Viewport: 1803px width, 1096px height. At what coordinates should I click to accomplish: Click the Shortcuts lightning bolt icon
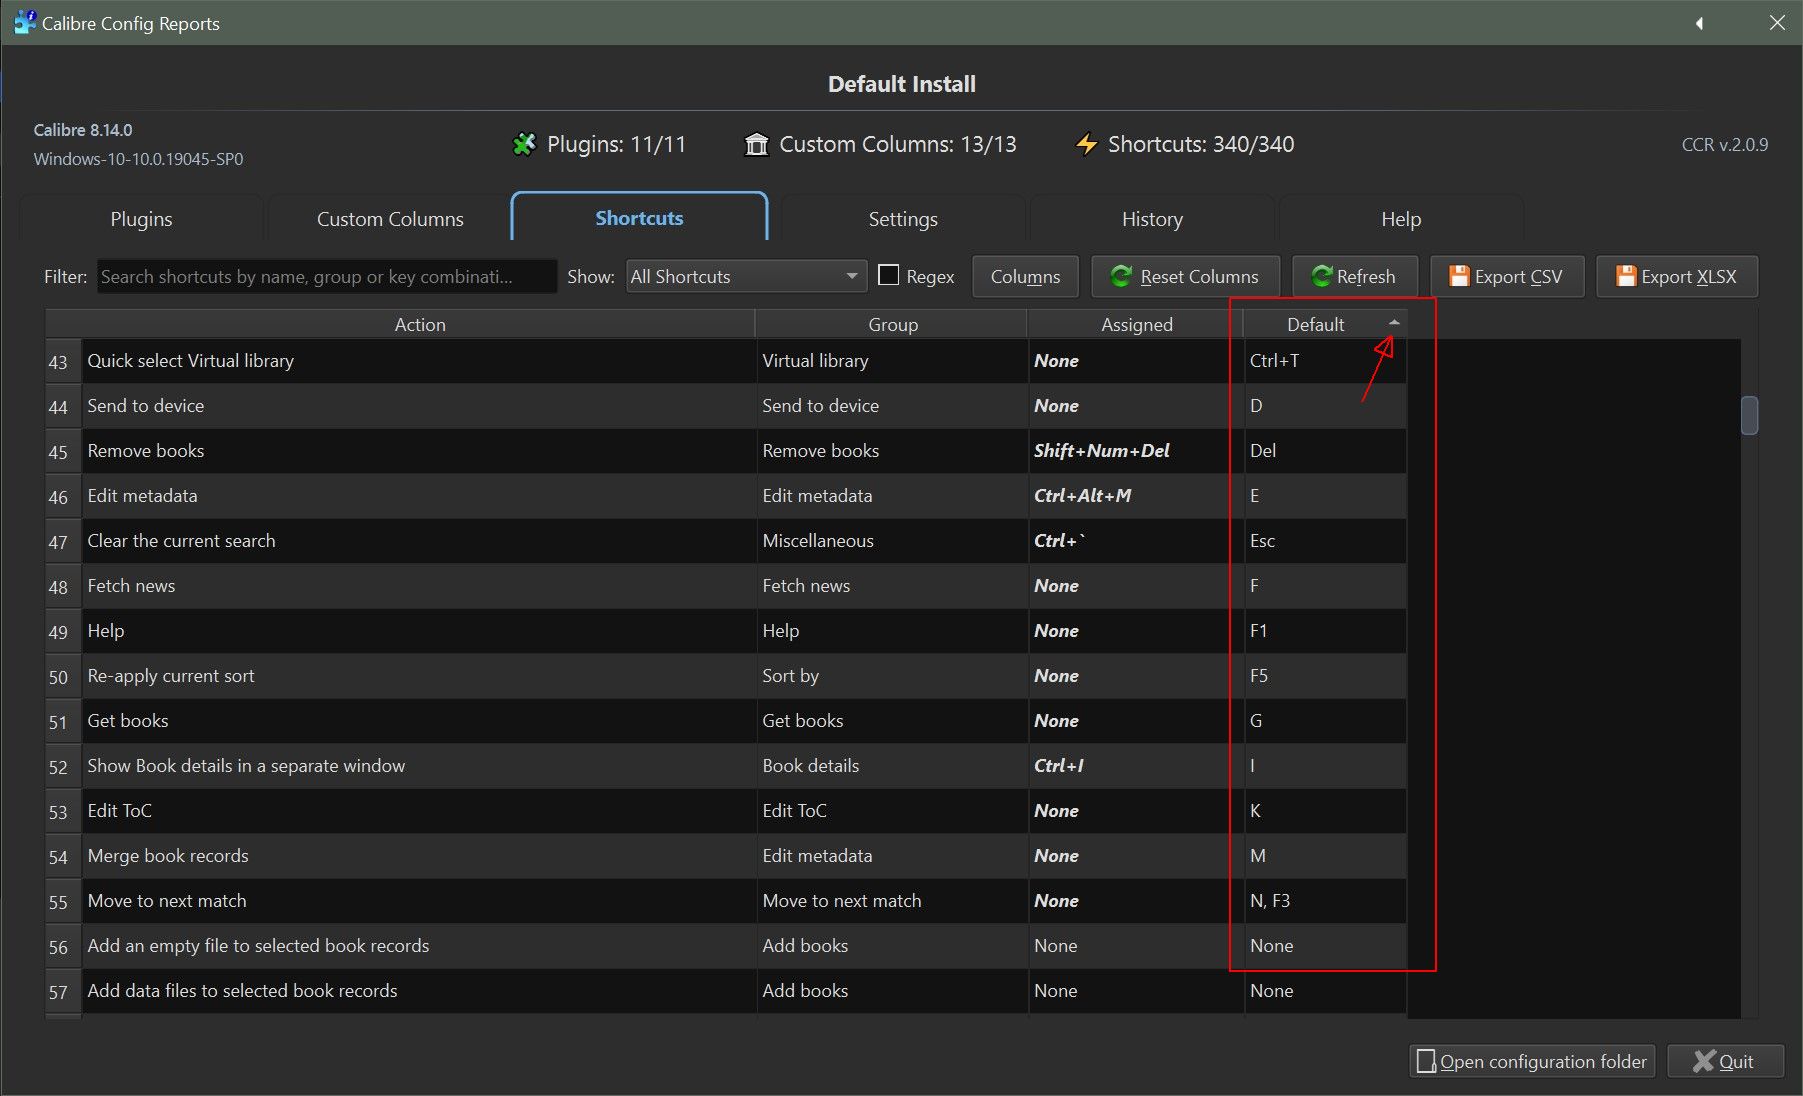pyautogui.click(x=1086, y=145)
